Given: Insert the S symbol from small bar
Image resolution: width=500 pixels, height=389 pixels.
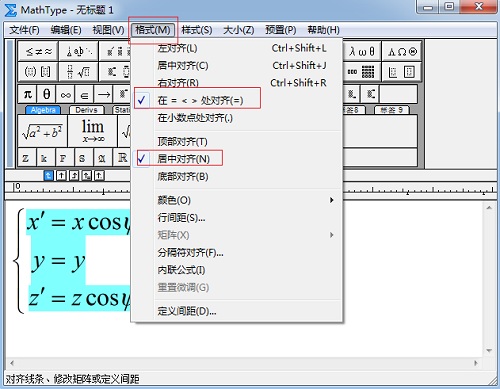Looking at the screenshot, I should coord(82,158).
